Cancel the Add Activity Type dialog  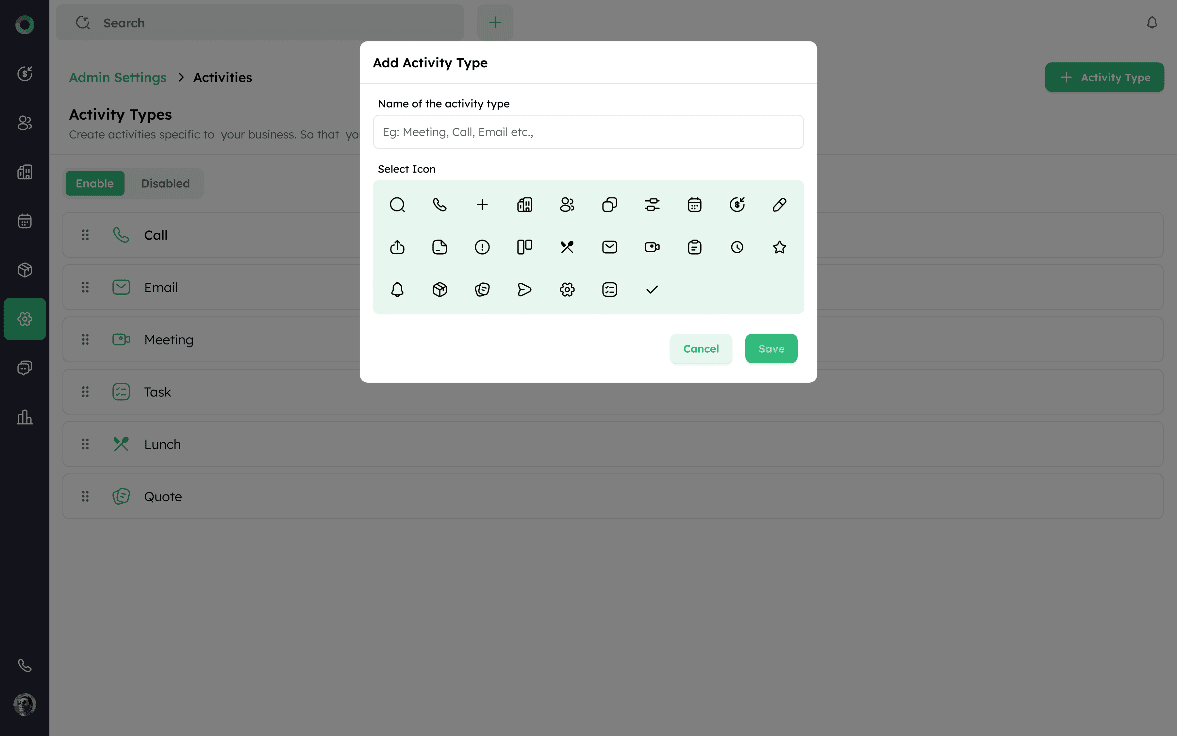[x=701, y=349]
